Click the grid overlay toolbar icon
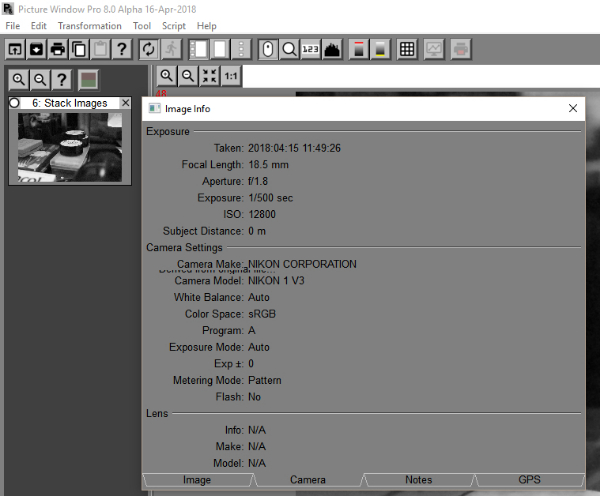Screen dimensions: 600x496 pos(408,49)
